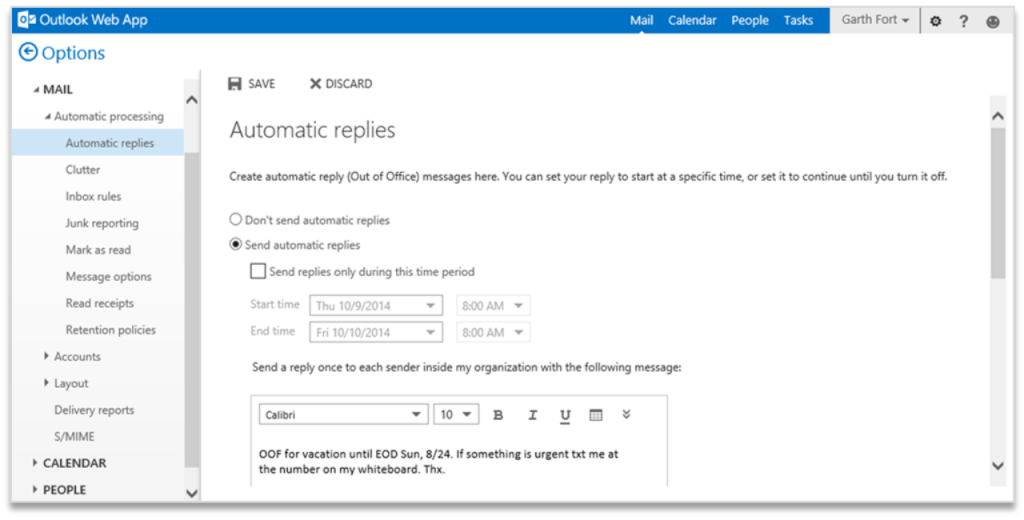Enable Send replies only during this time period

coord(258,270)
